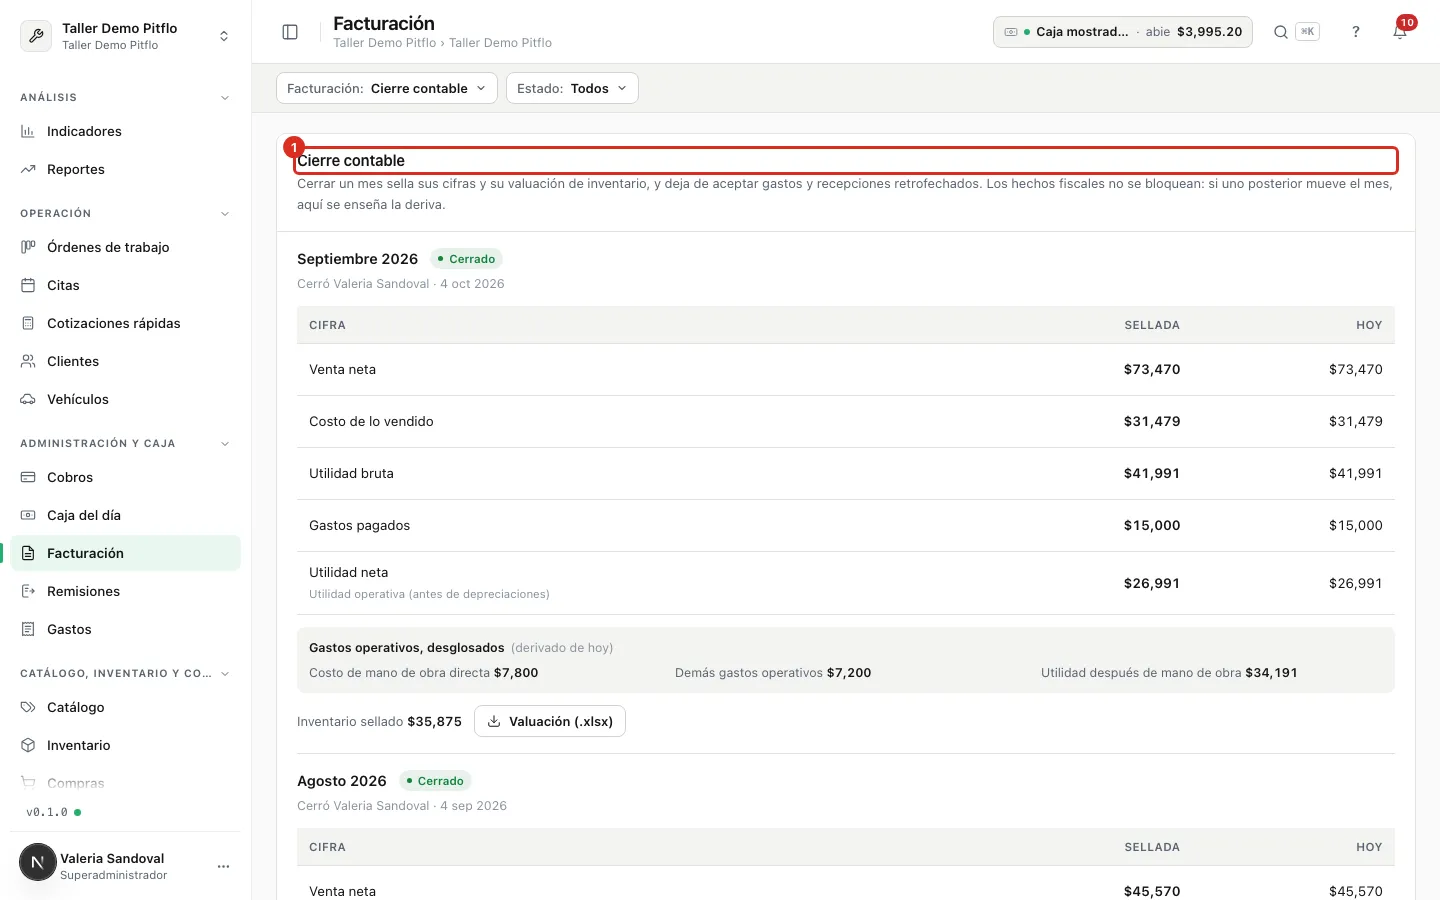Open the search icon in header
Viewport: 1440px width, 900px height.
(x=1280, y=32)
